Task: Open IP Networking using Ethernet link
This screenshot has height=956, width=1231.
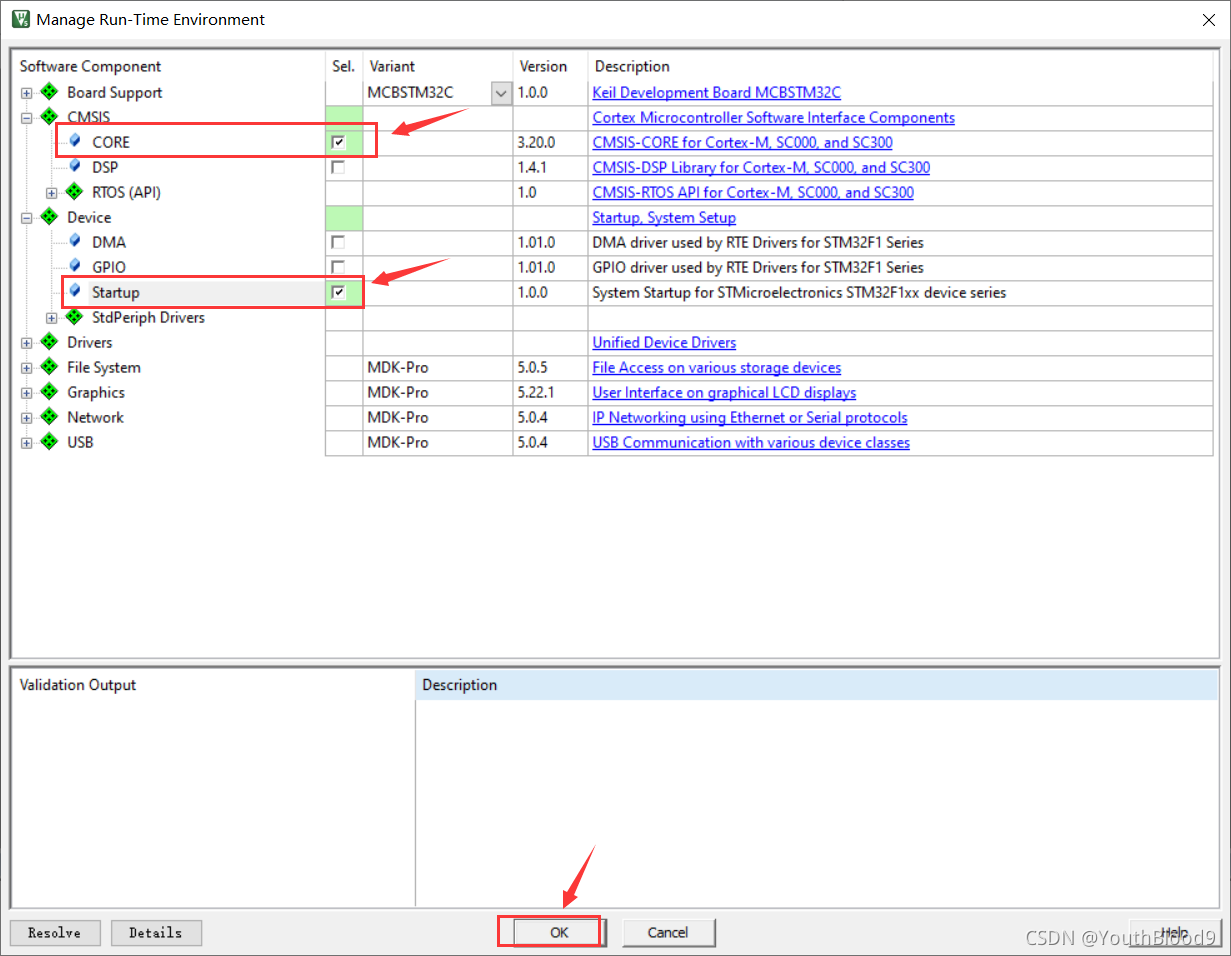Action: [750, 417]
